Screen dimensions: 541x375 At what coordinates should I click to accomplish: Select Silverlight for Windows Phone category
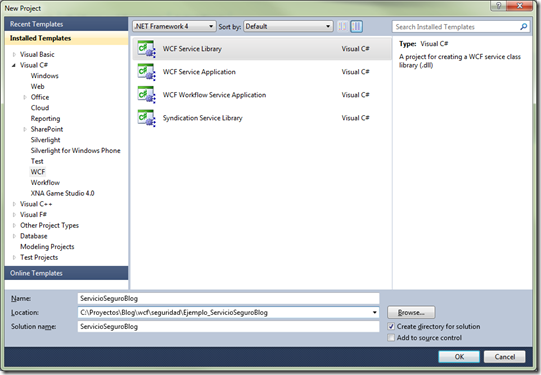point(75,151)
